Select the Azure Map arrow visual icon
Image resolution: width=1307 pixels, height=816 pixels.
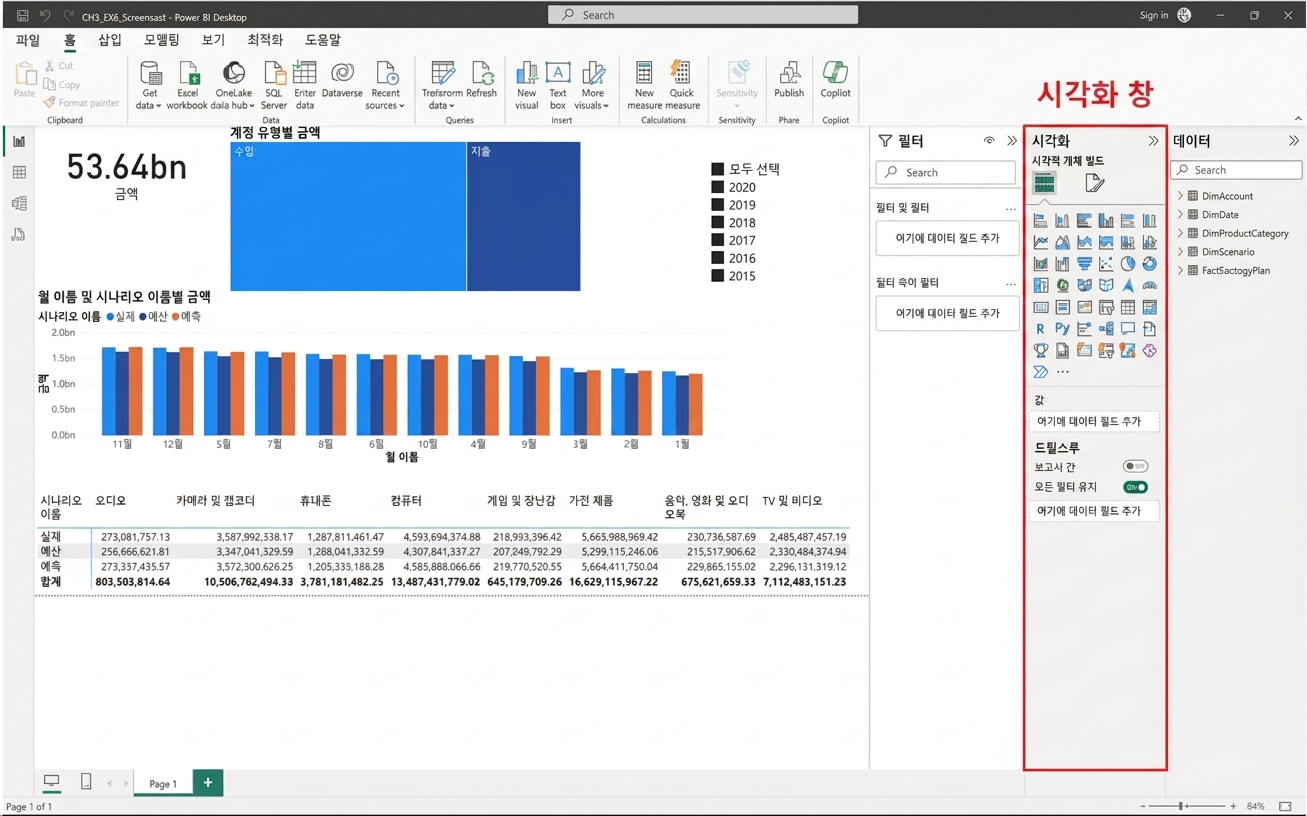pos(1128,285)
